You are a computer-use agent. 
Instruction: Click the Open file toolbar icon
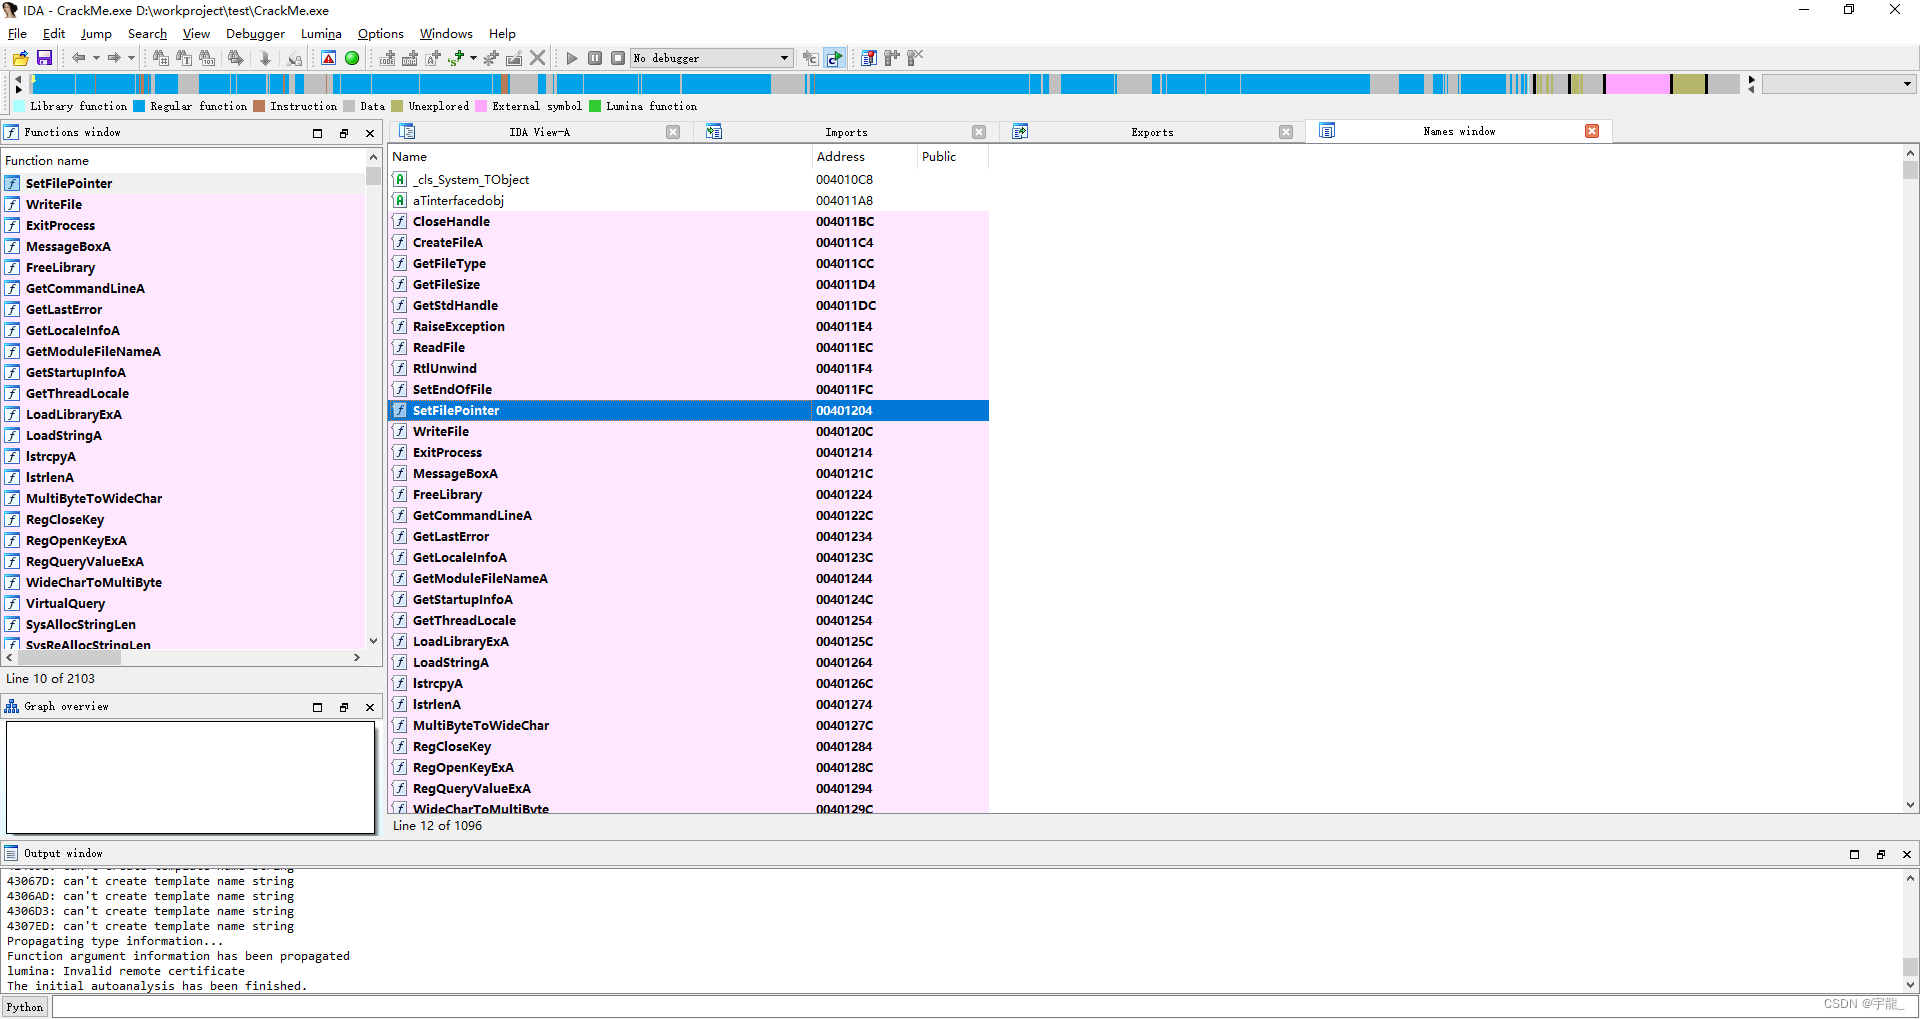[20, 58]
